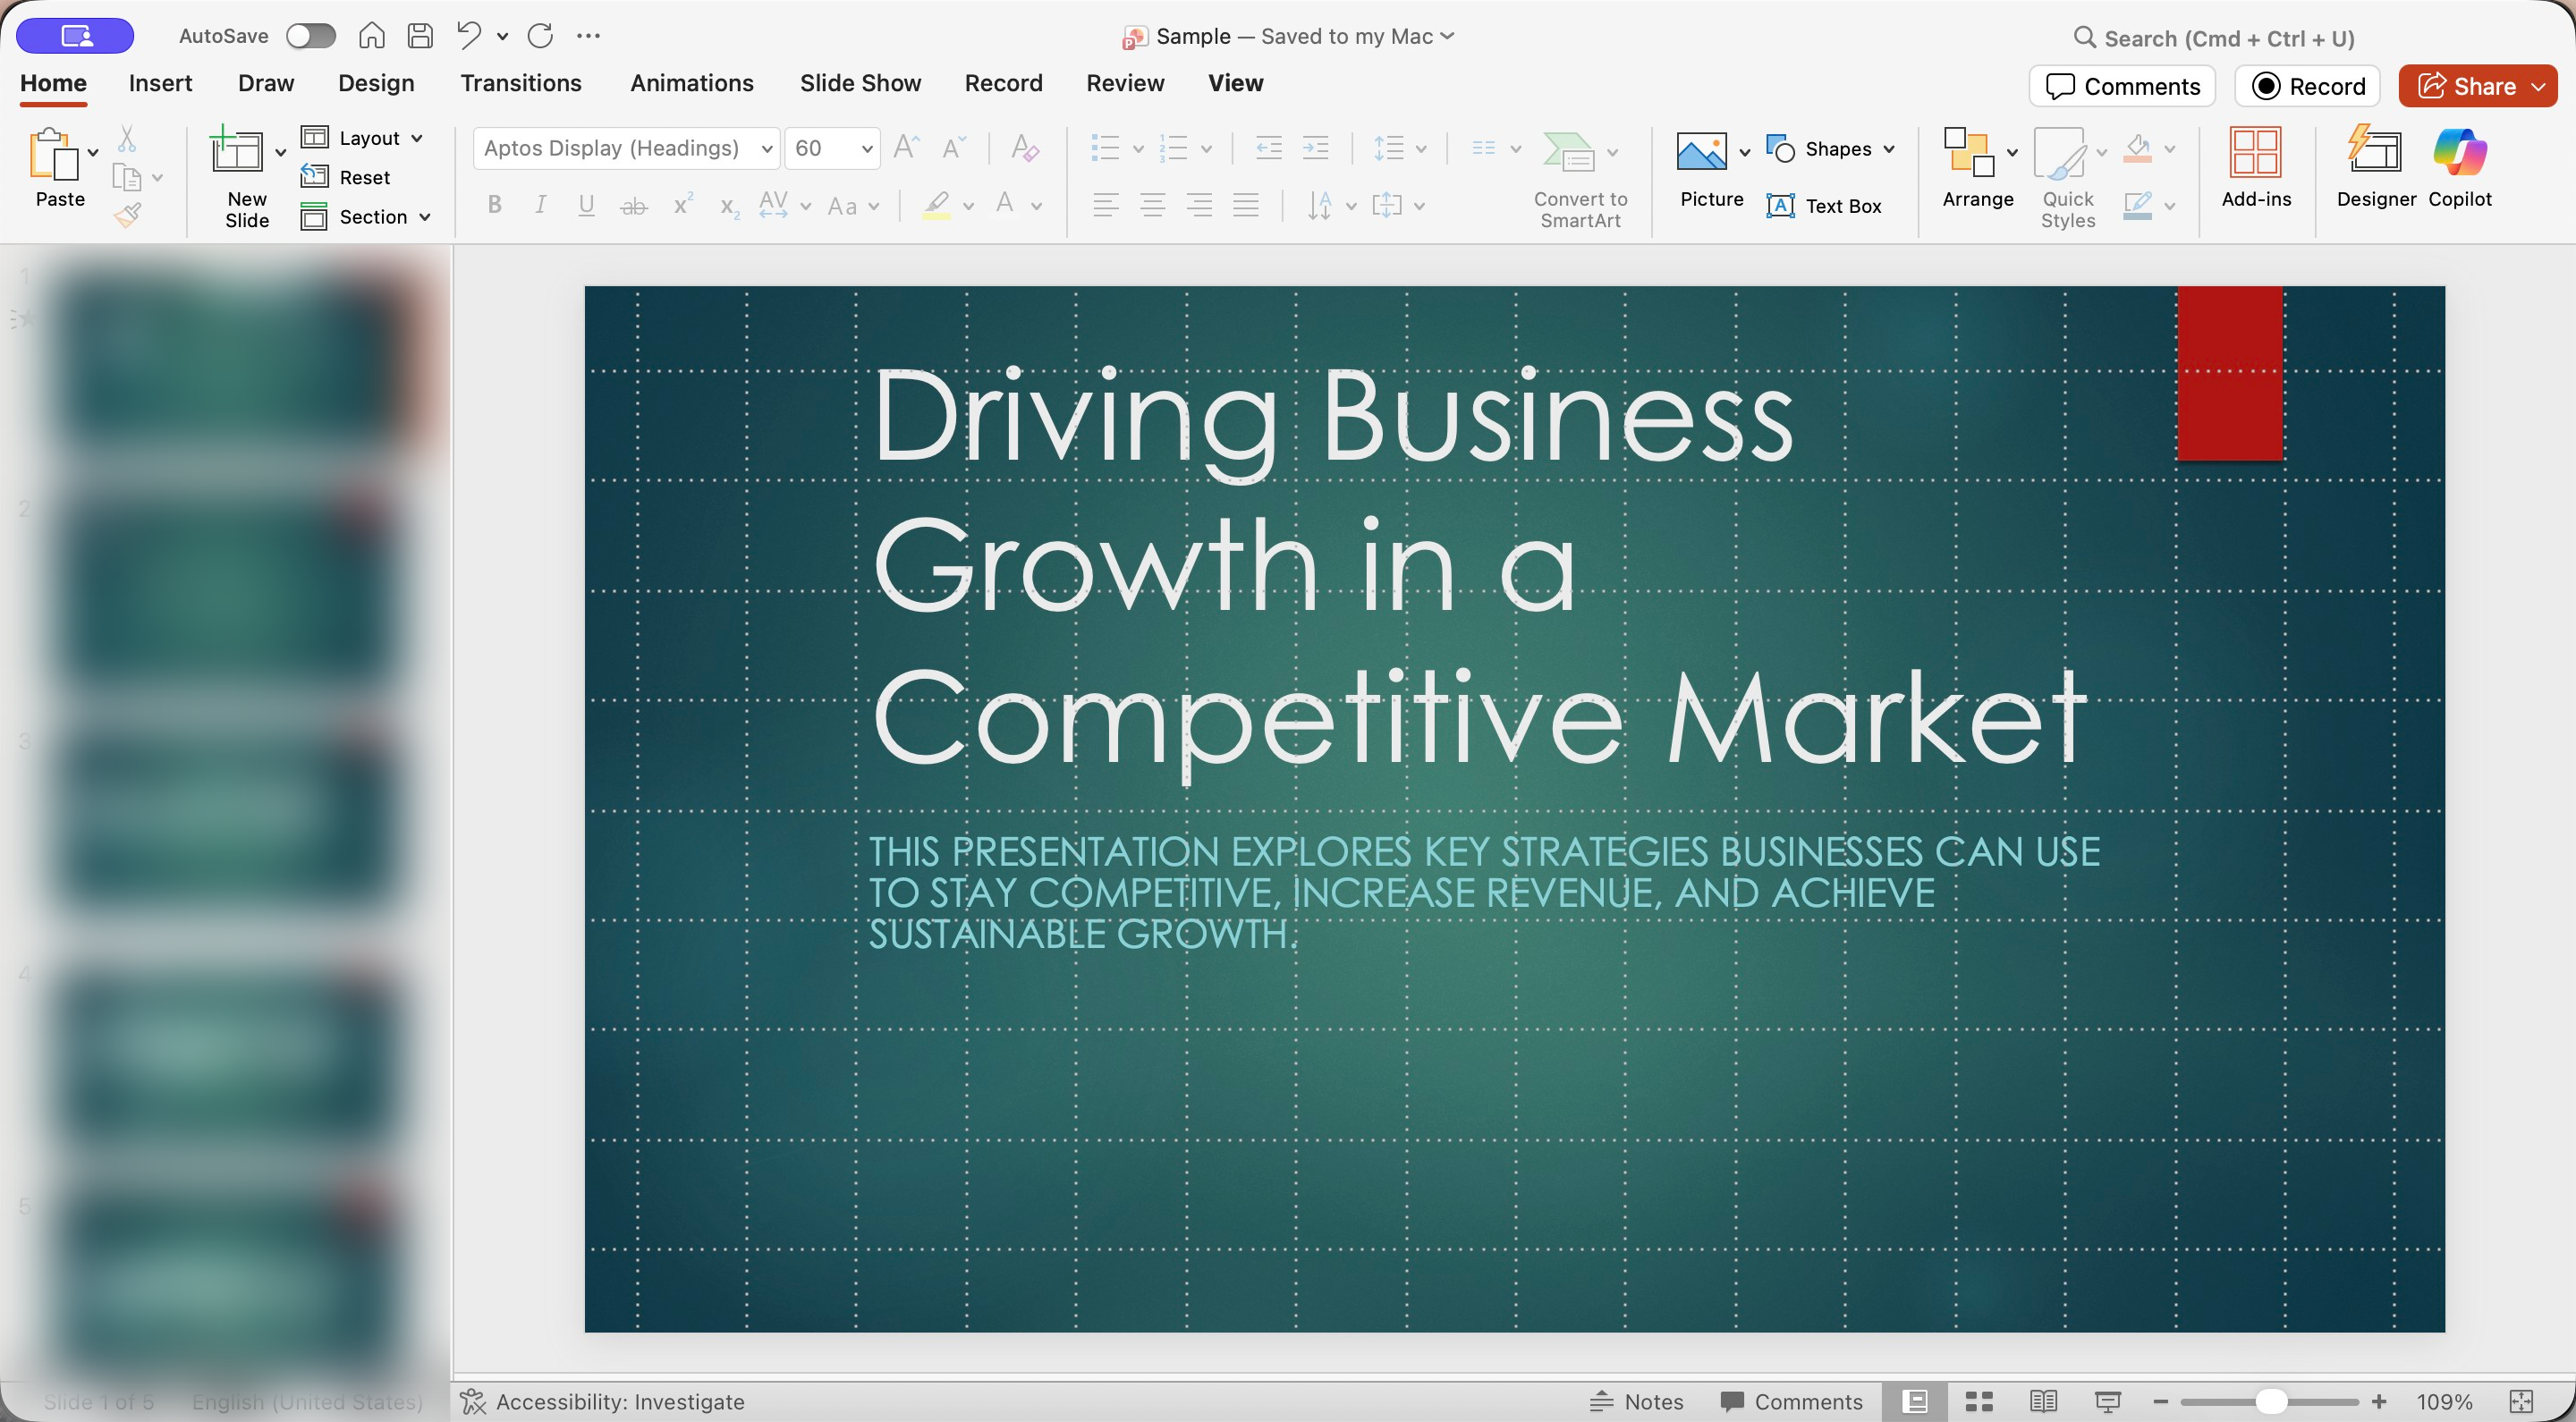The image size is (2576, 1422).
Task: Click the Convert to SmartArt icon
Action: click(1570, 152)
